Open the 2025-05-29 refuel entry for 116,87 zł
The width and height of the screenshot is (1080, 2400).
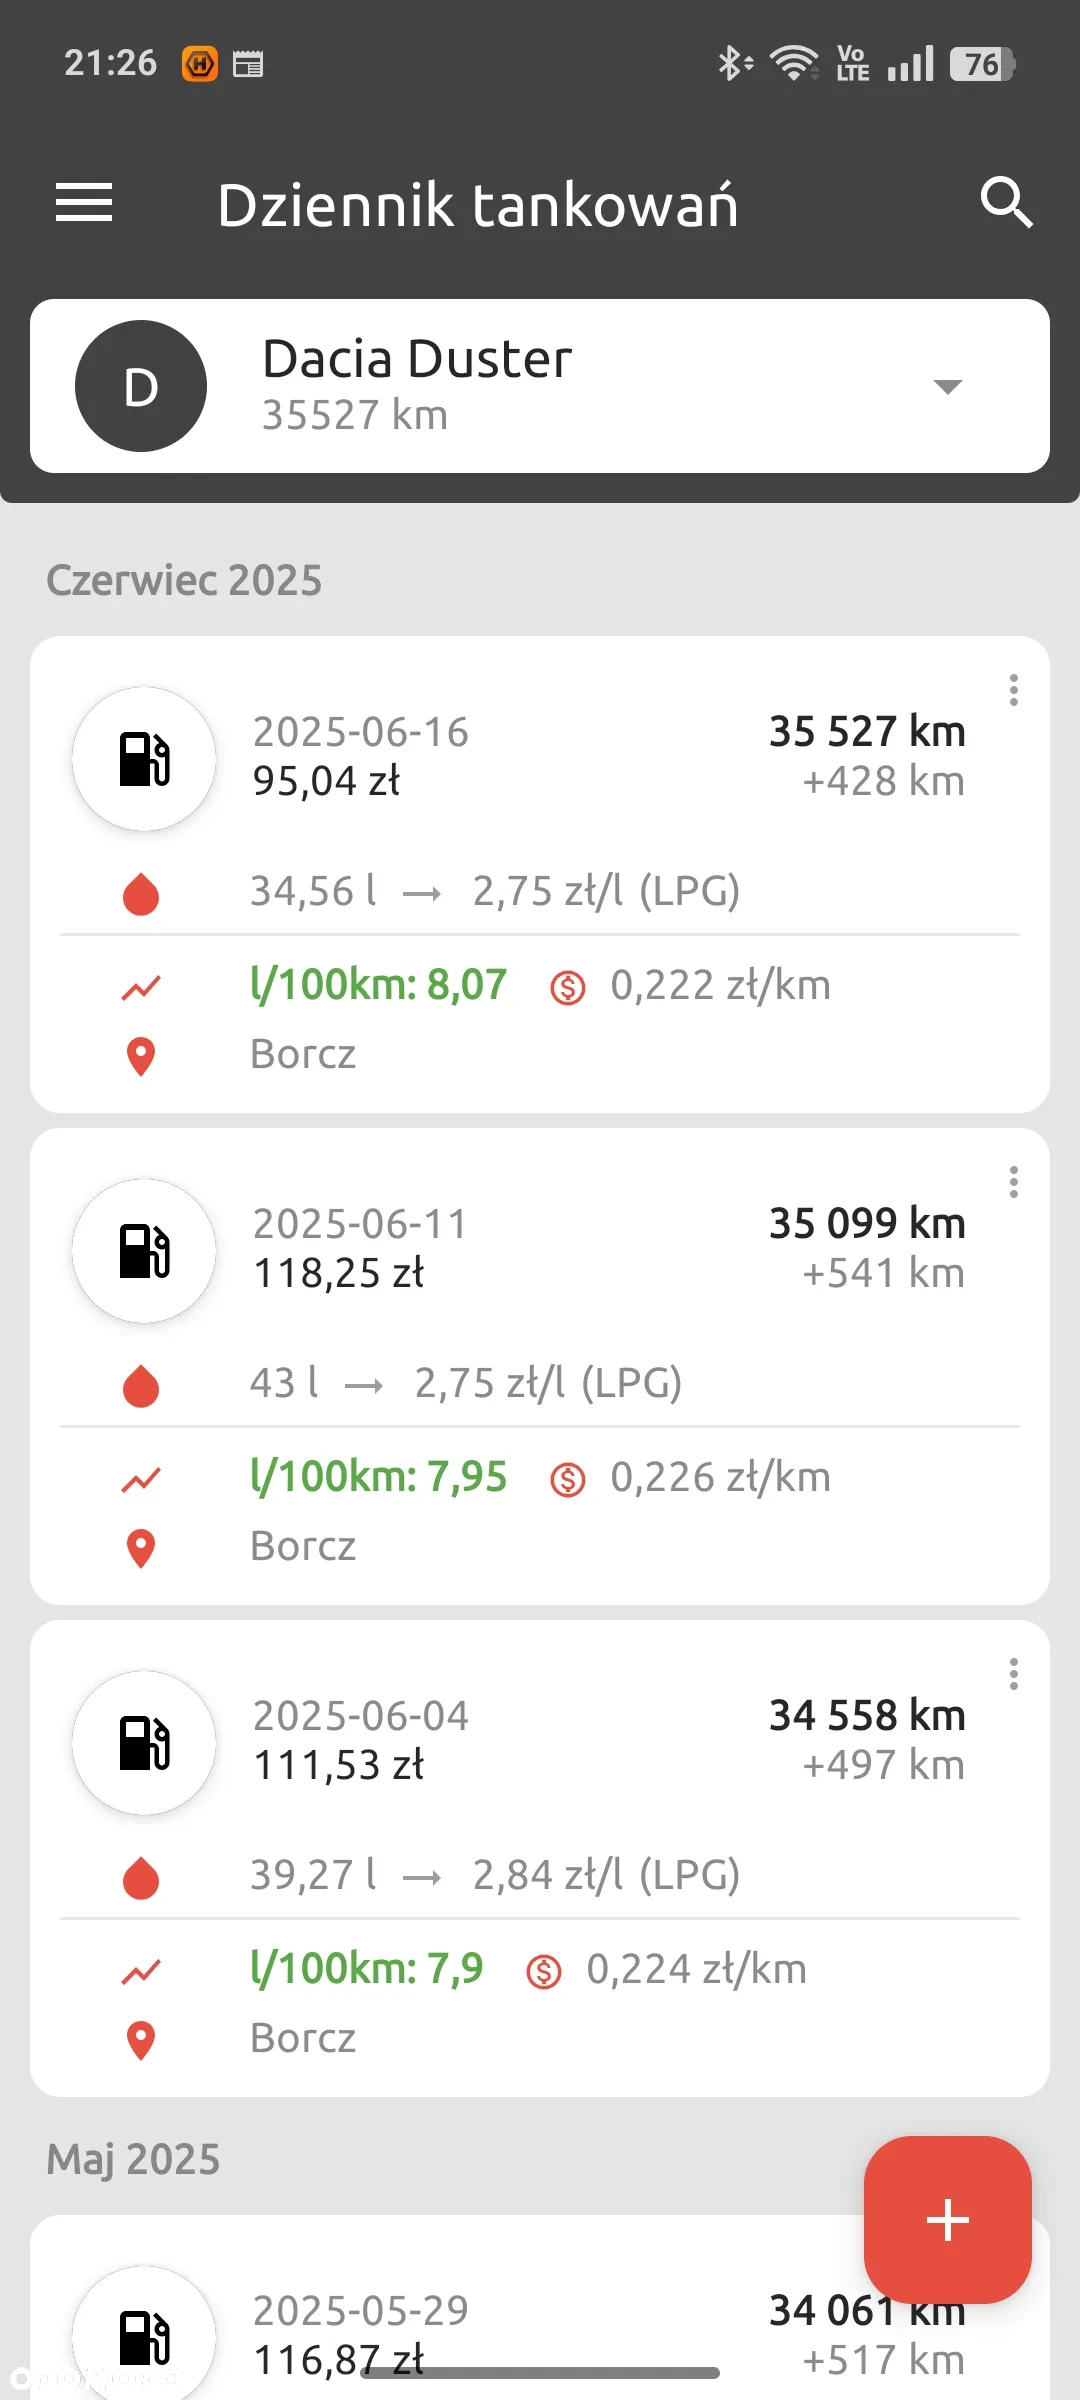pos(540,2308)
